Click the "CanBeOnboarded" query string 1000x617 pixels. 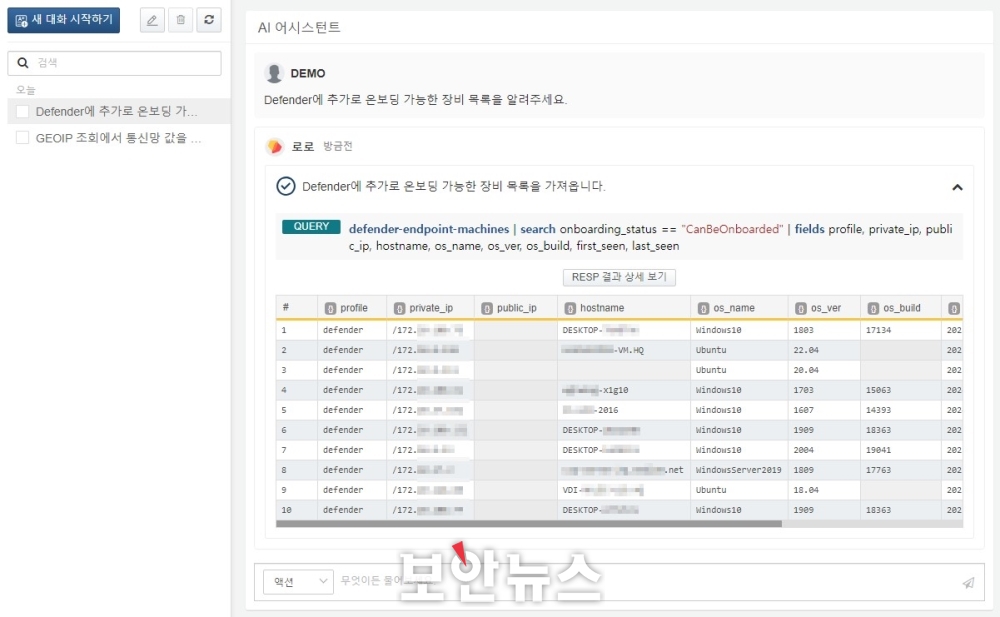[x=732, y=229]
